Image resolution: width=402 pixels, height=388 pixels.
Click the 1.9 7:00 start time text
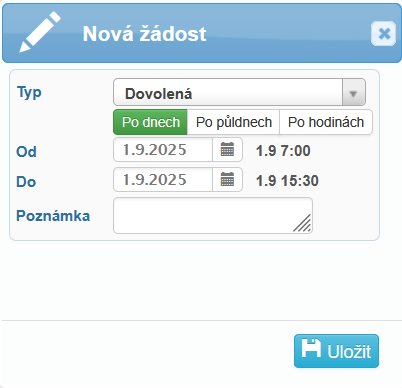click(283, 151)
